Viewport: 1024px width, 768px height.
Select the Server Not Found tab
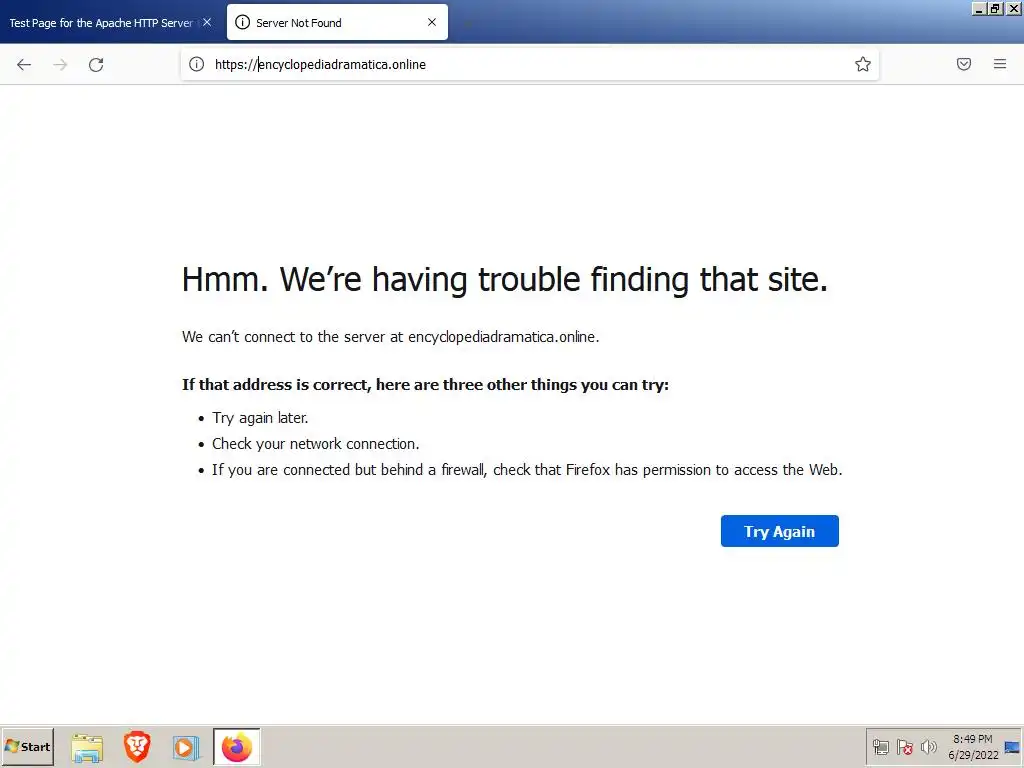point(337,22)
